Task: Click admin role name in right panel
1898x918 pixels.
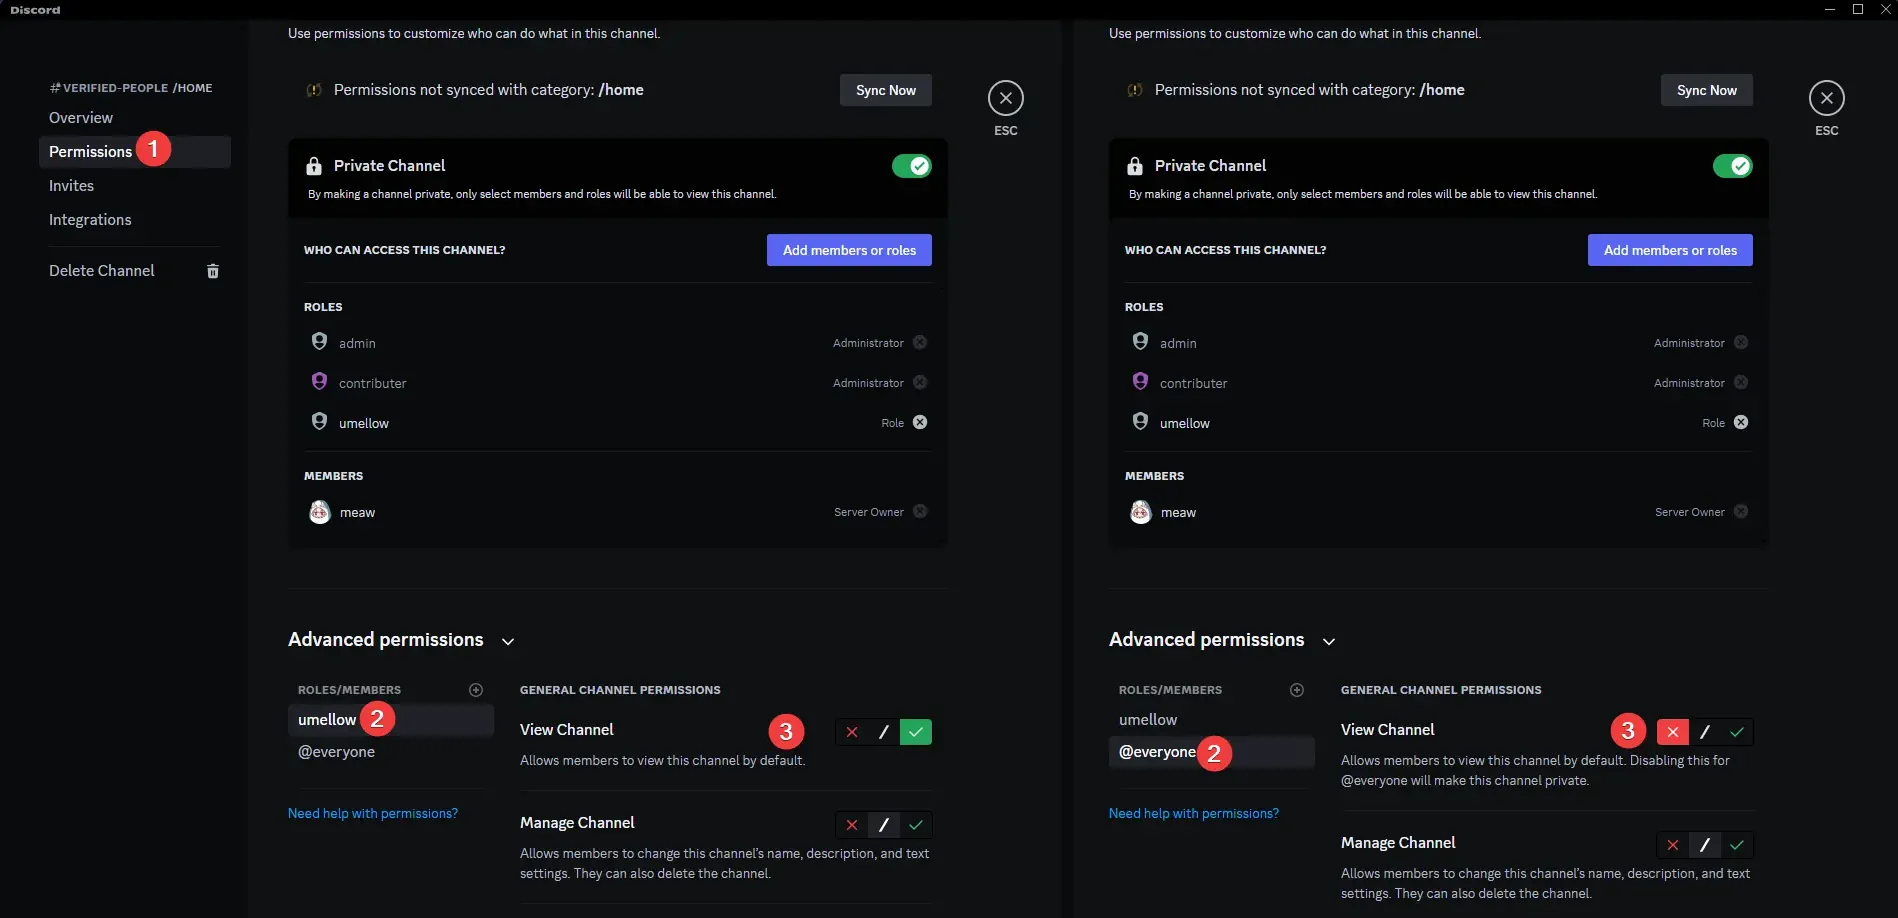Action: [1178, 343]
